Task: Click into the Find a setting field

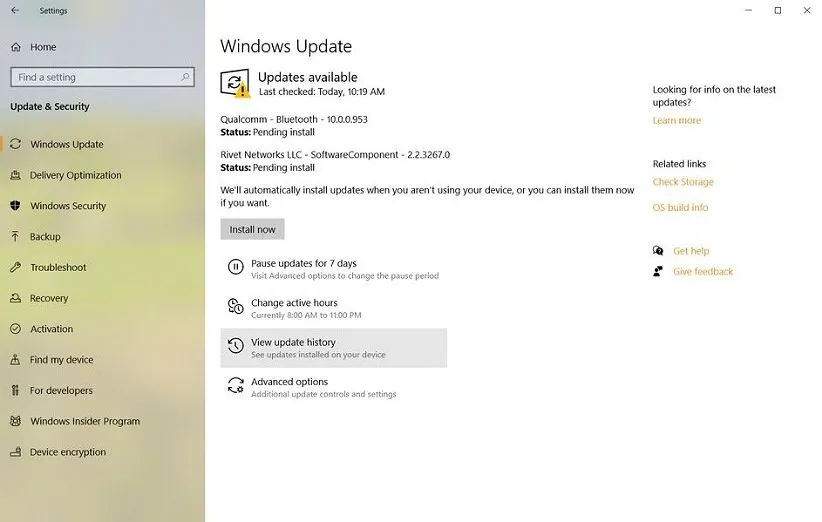Action: click(x=95, y=77)
